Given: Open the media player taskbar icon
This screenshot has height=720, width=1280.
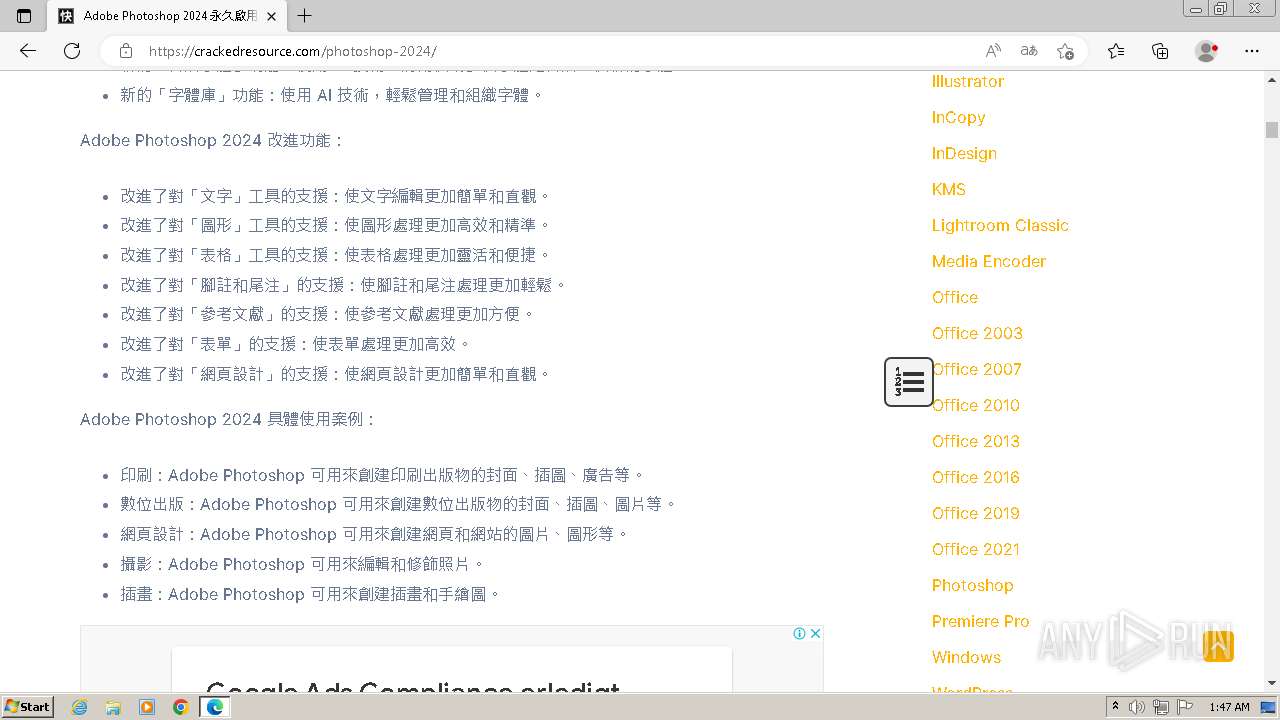Looking at the screenshot, I should pyautogui.click(x=147, y=707).
